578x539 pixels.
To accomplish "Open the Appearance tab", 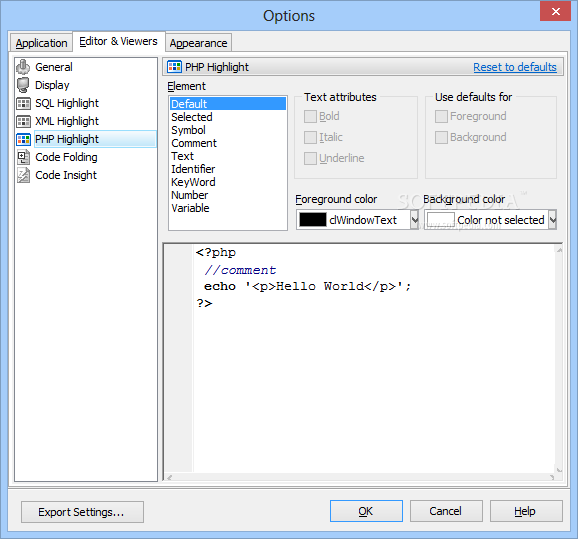I will tap(198, 43).
